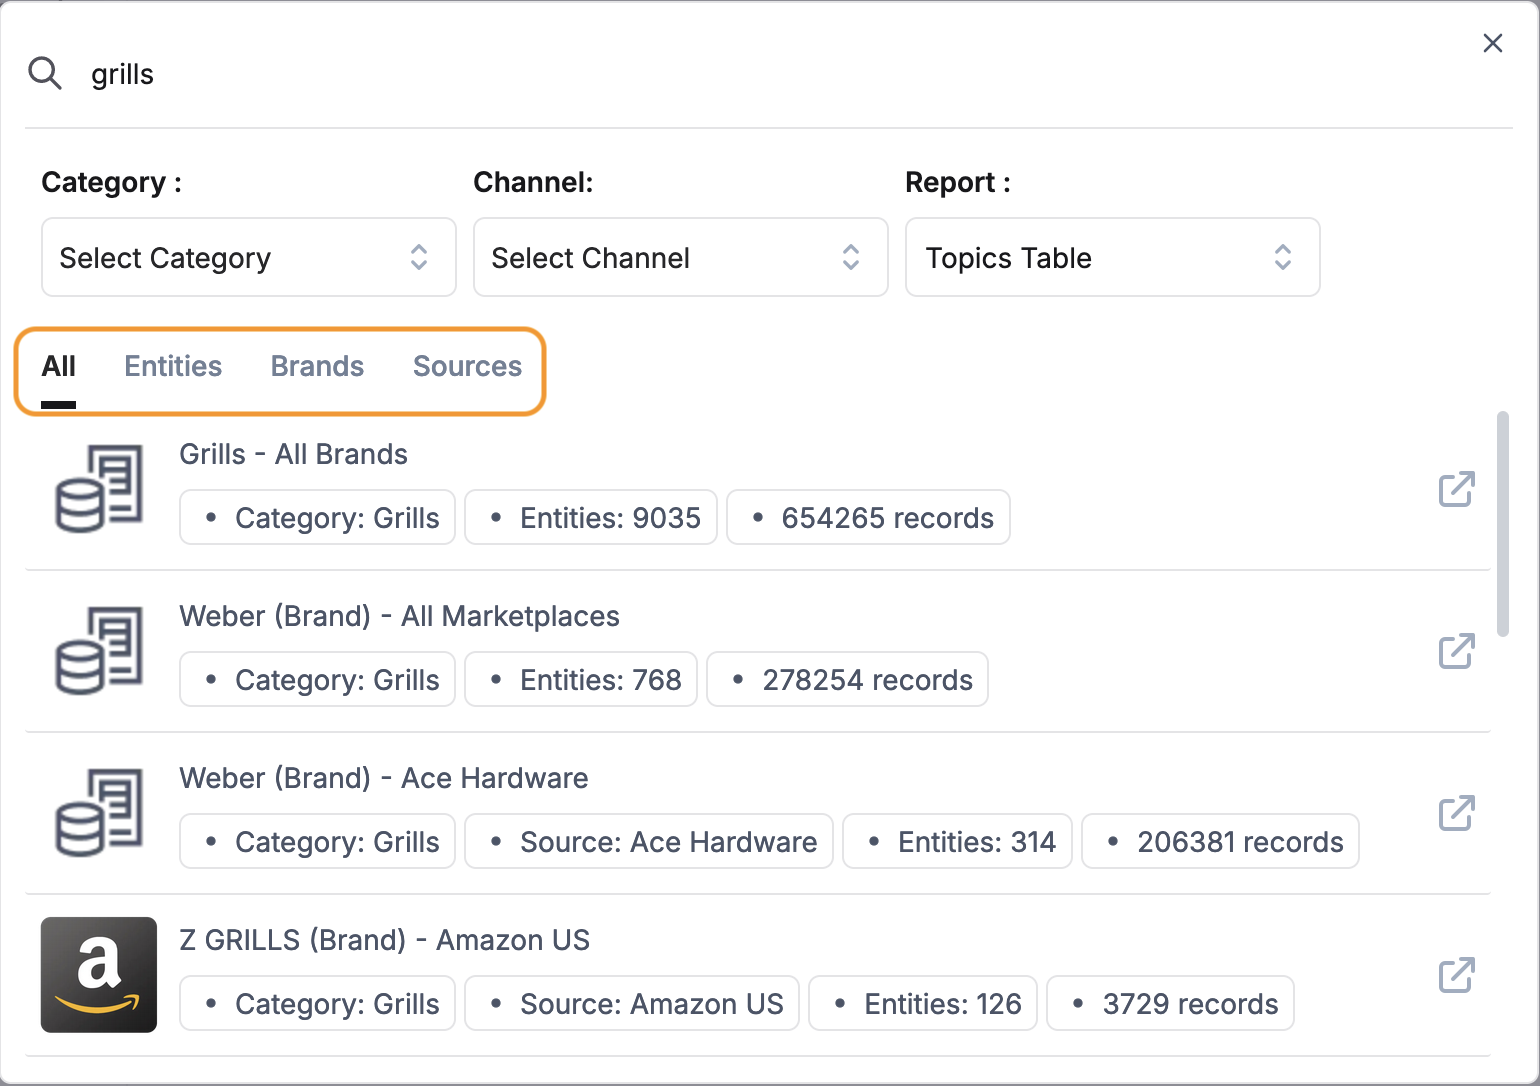Click the 'Entities: 126' tag
1540x1086 pixels.
point(923,1003)
